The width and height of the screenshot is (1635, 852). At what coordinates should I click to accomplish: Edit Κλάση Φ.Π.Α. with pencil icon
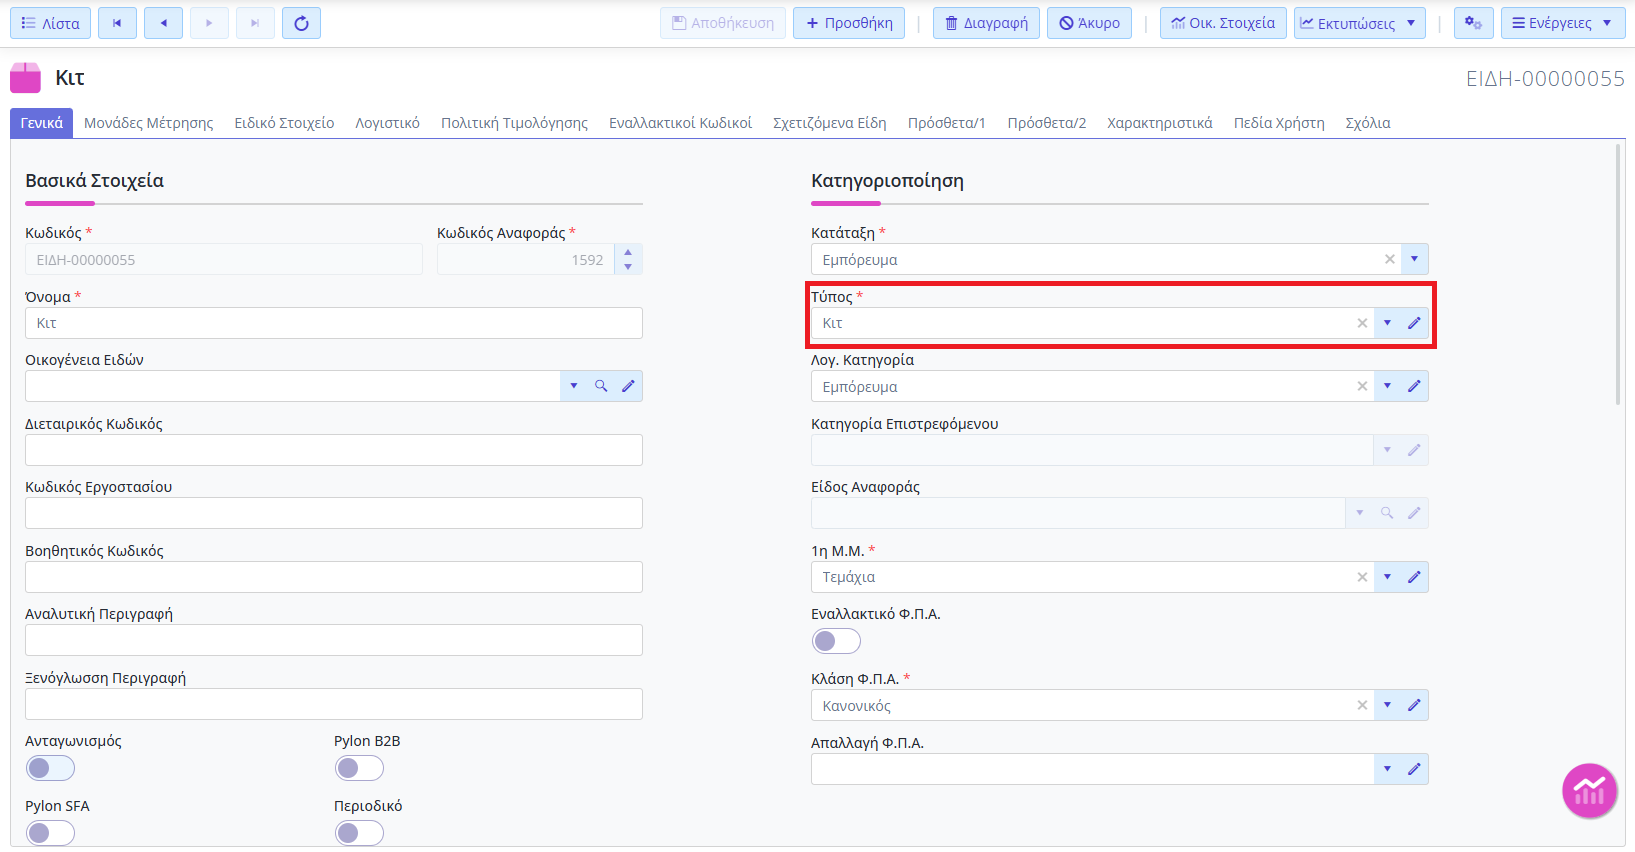coord(1414,705)
